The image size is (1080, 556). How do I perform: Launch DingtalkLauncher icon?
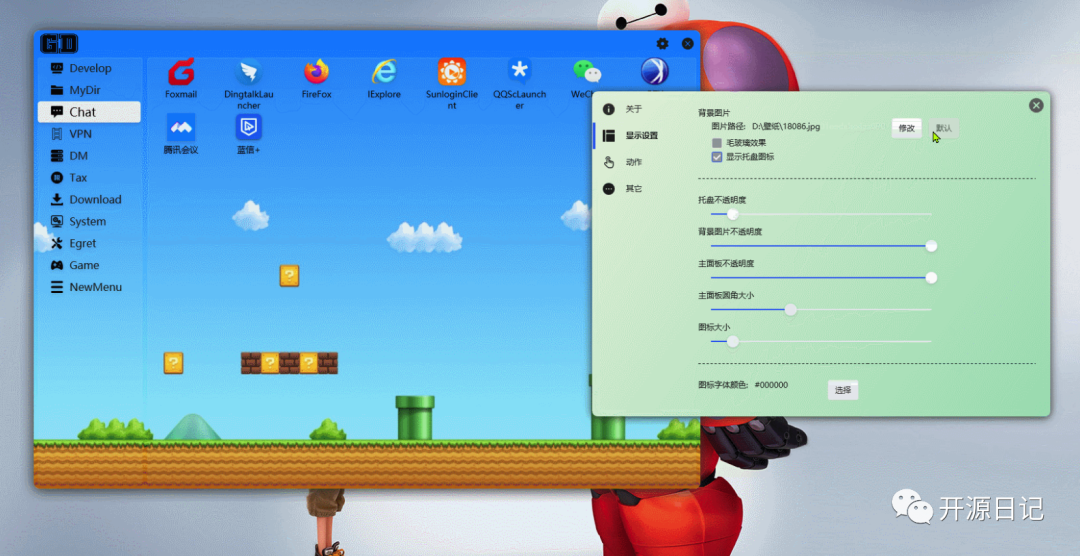point(248,72)
